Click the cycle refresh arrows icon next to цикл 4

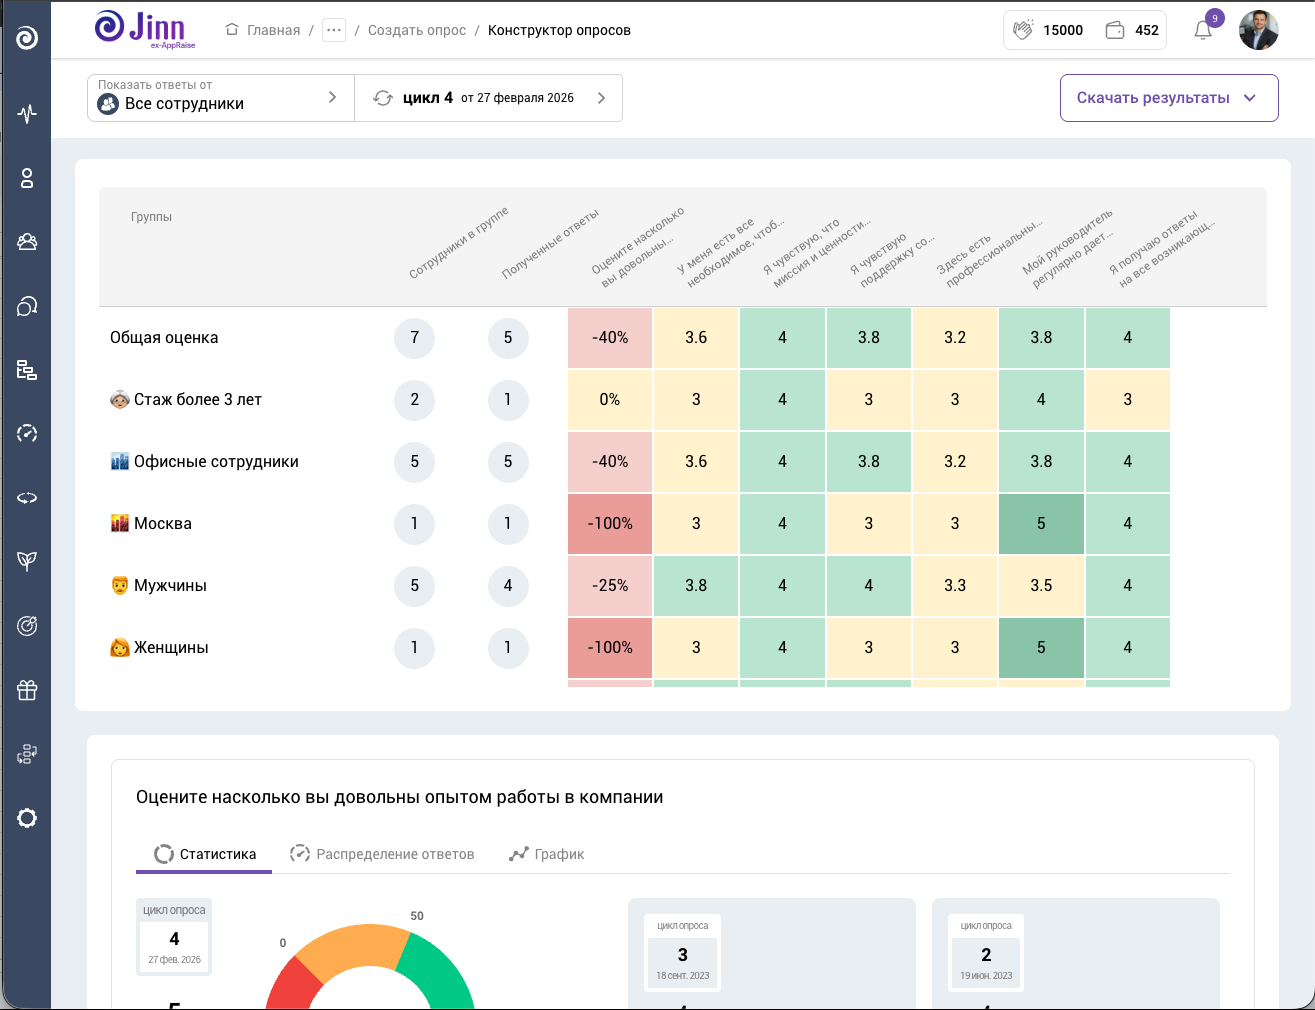tap(383, 98)
